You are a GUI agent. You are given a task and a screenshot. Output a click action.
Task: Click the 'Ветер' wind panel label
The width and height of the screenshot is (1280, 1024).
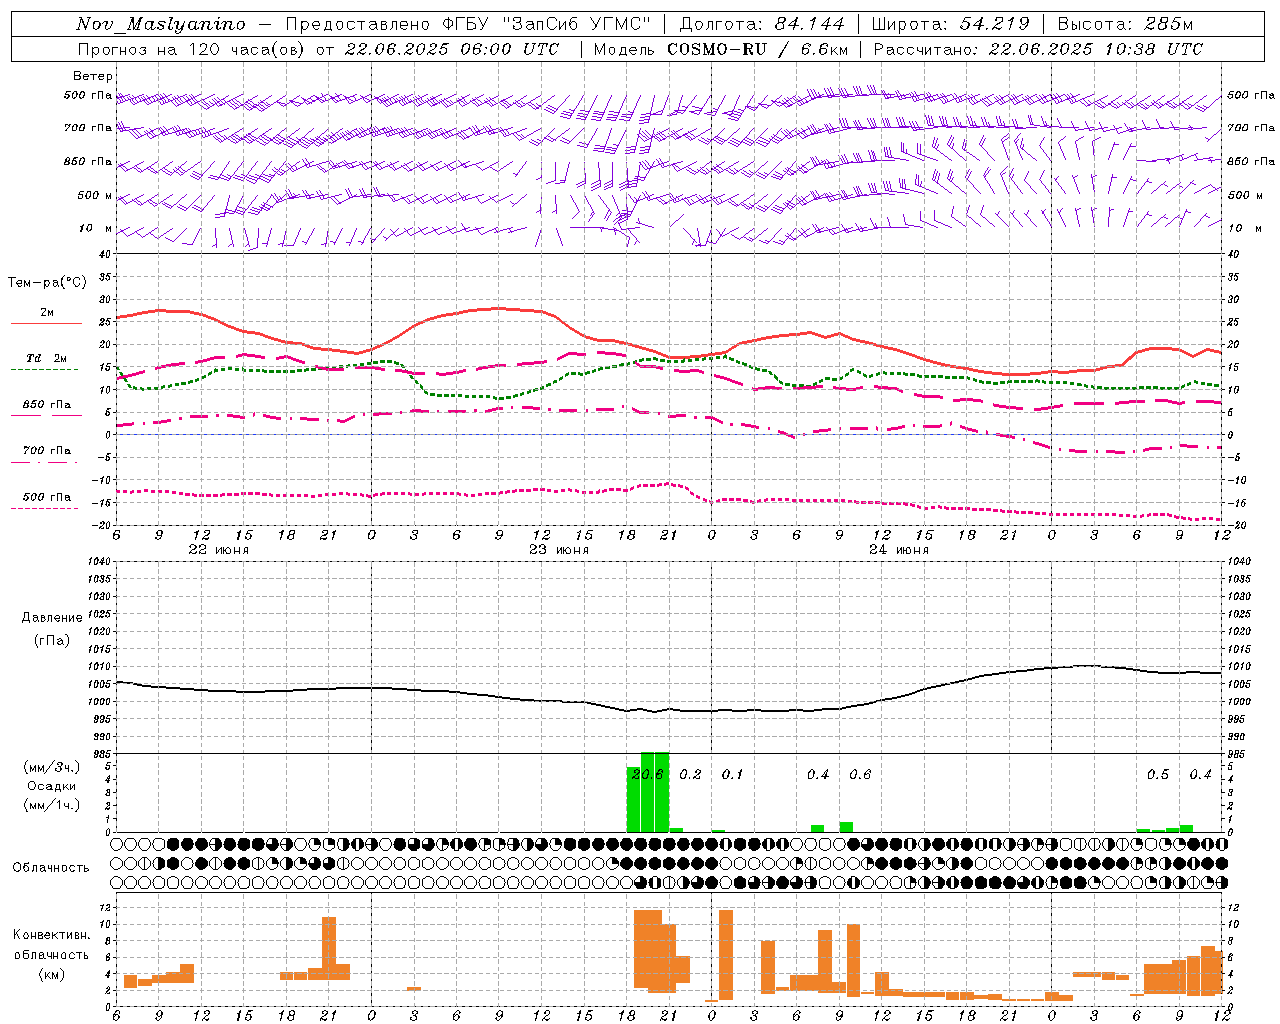pos(93,76)
